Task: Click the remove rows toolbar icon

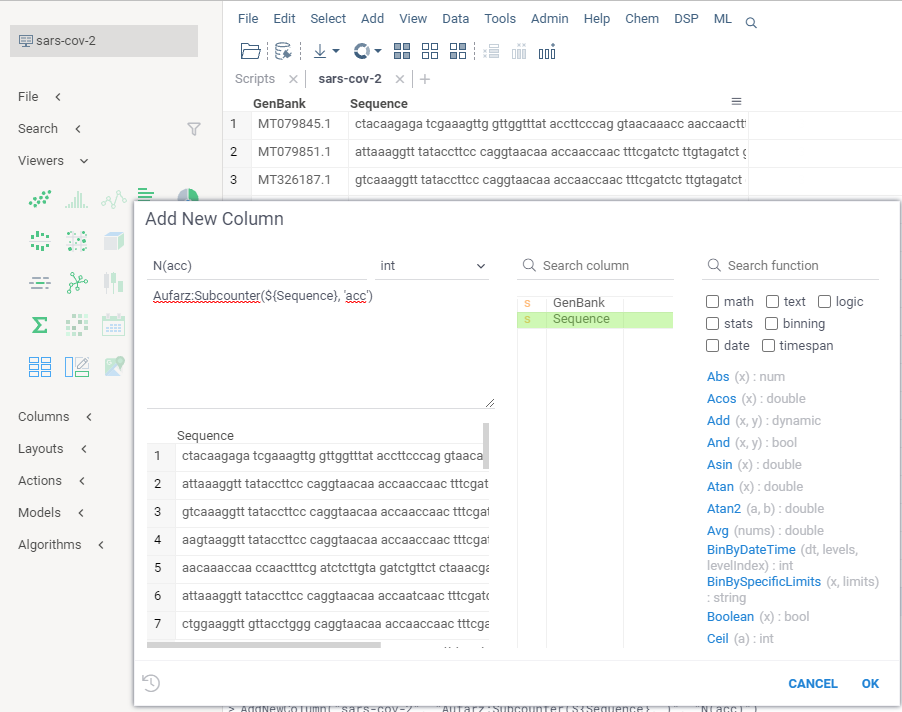Action: (x=491, y=51)
